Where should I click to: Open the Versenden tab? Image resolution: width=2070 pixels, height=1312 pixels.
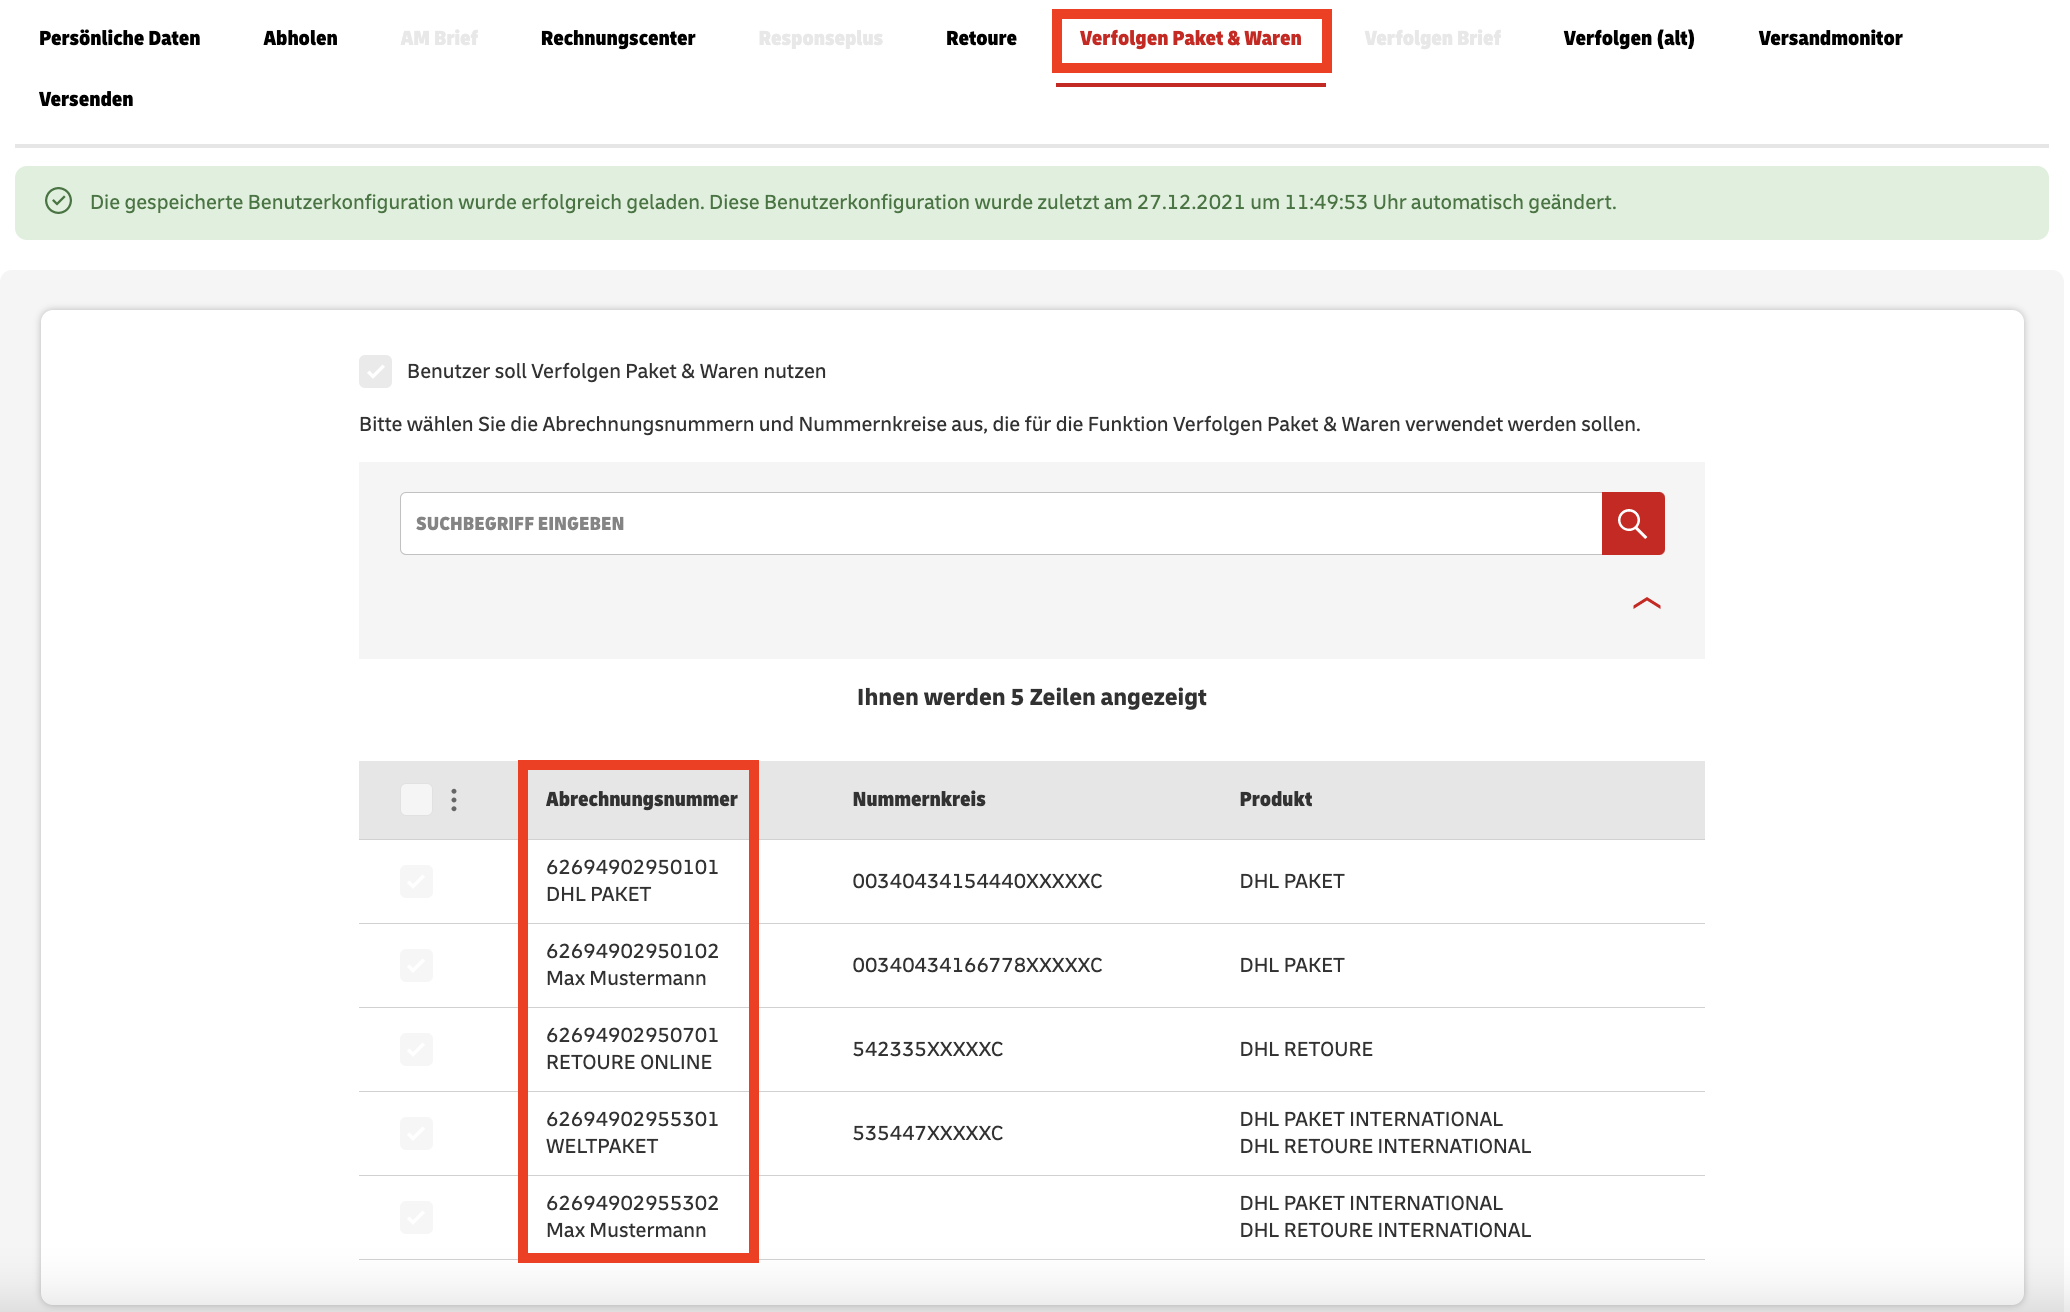tap(86, 99)
